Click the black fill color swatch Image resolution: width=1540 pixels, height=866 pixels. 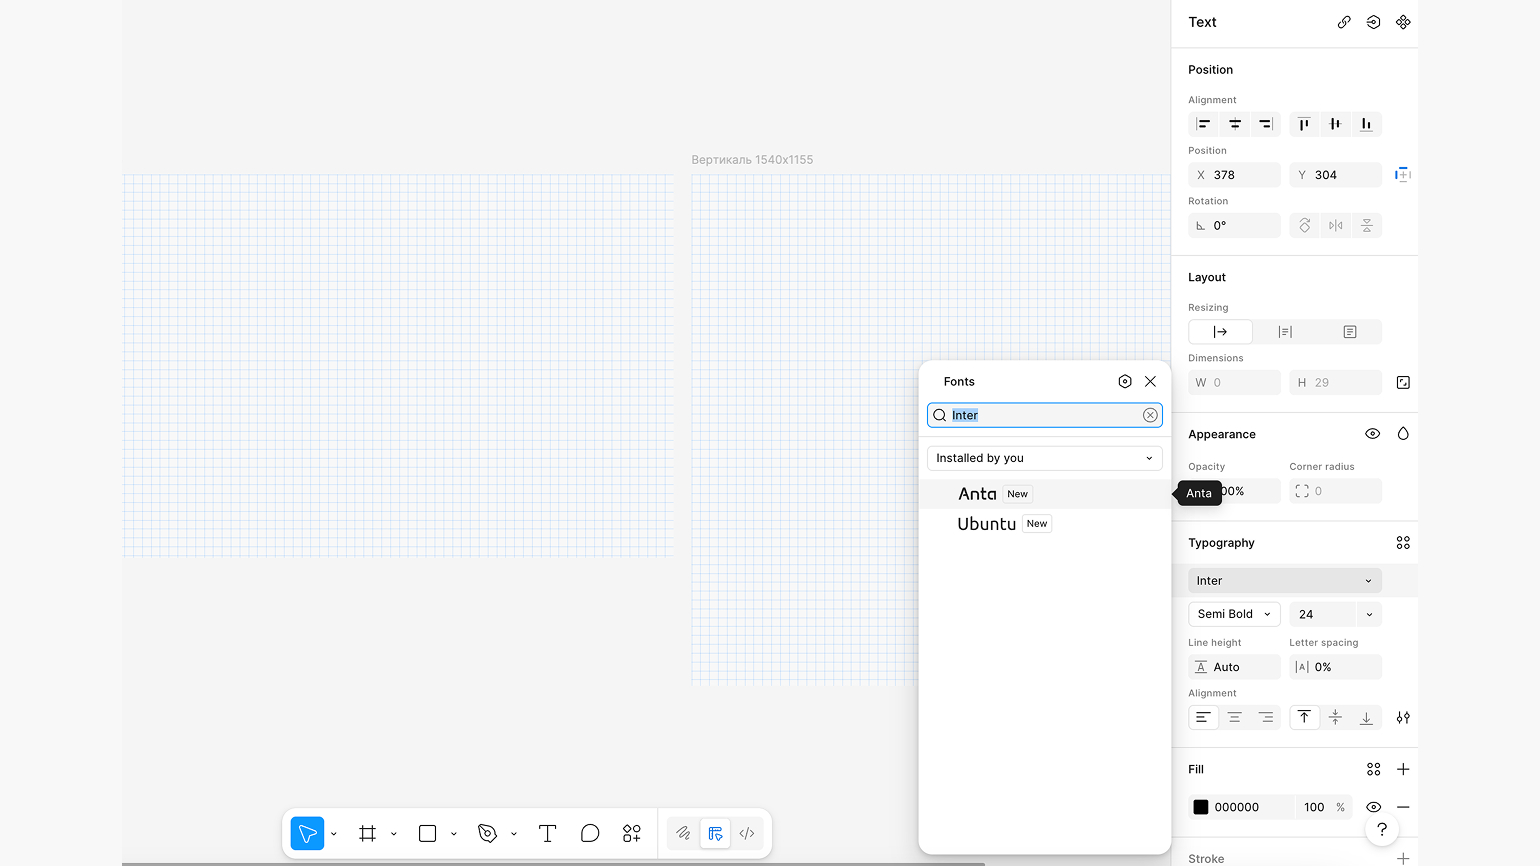[x=1201, y=807]
